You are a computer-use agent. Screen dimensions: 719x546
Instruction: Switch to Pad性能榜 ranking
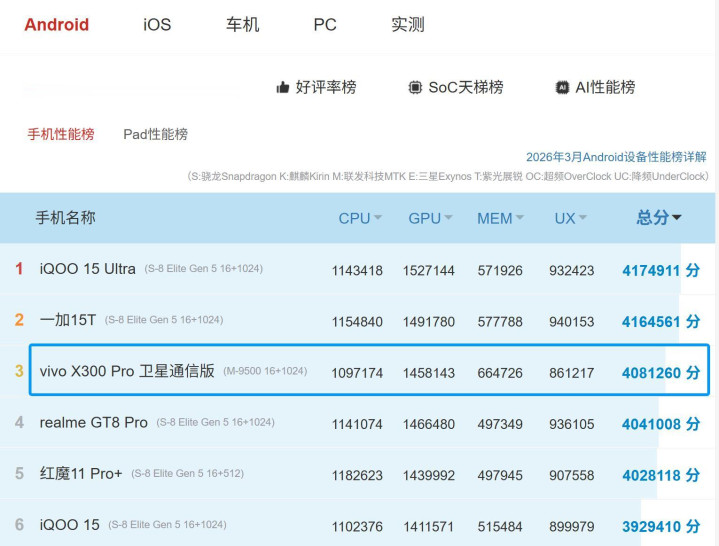(155, 134)
